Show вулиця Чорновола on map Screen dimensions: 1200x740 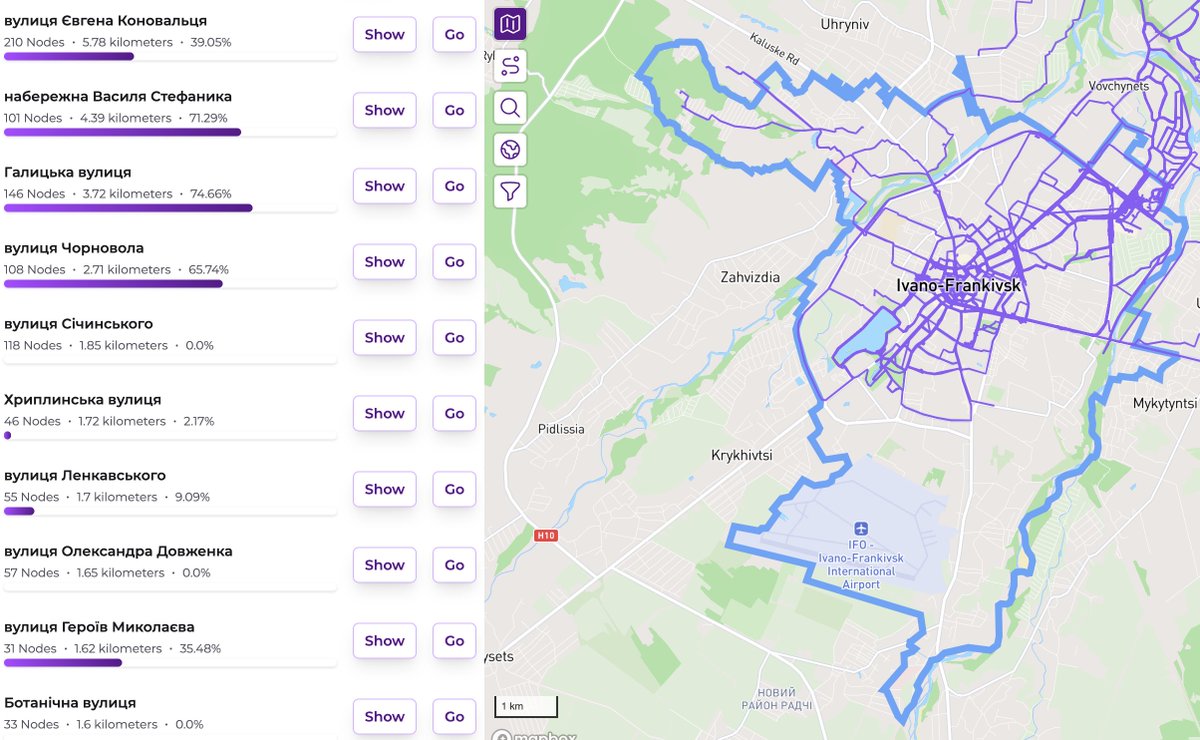click(x=384, y=262)
